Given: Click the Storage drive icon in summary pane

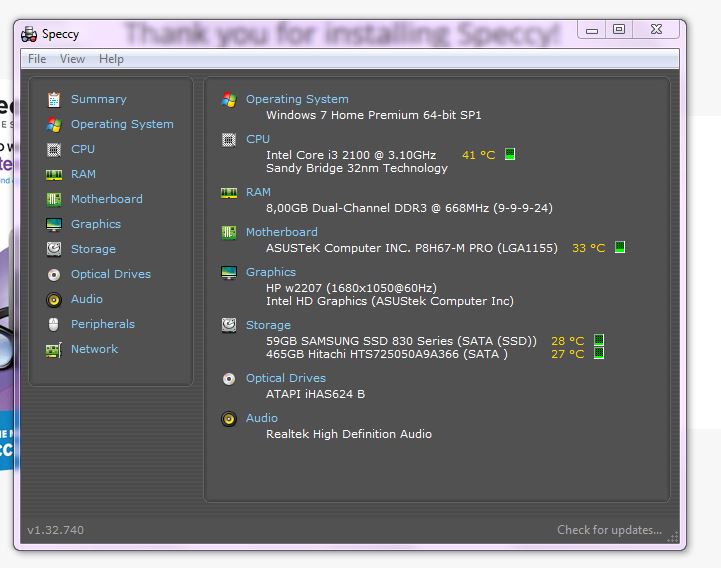Looking at the screenshot, I should [229, 325].
